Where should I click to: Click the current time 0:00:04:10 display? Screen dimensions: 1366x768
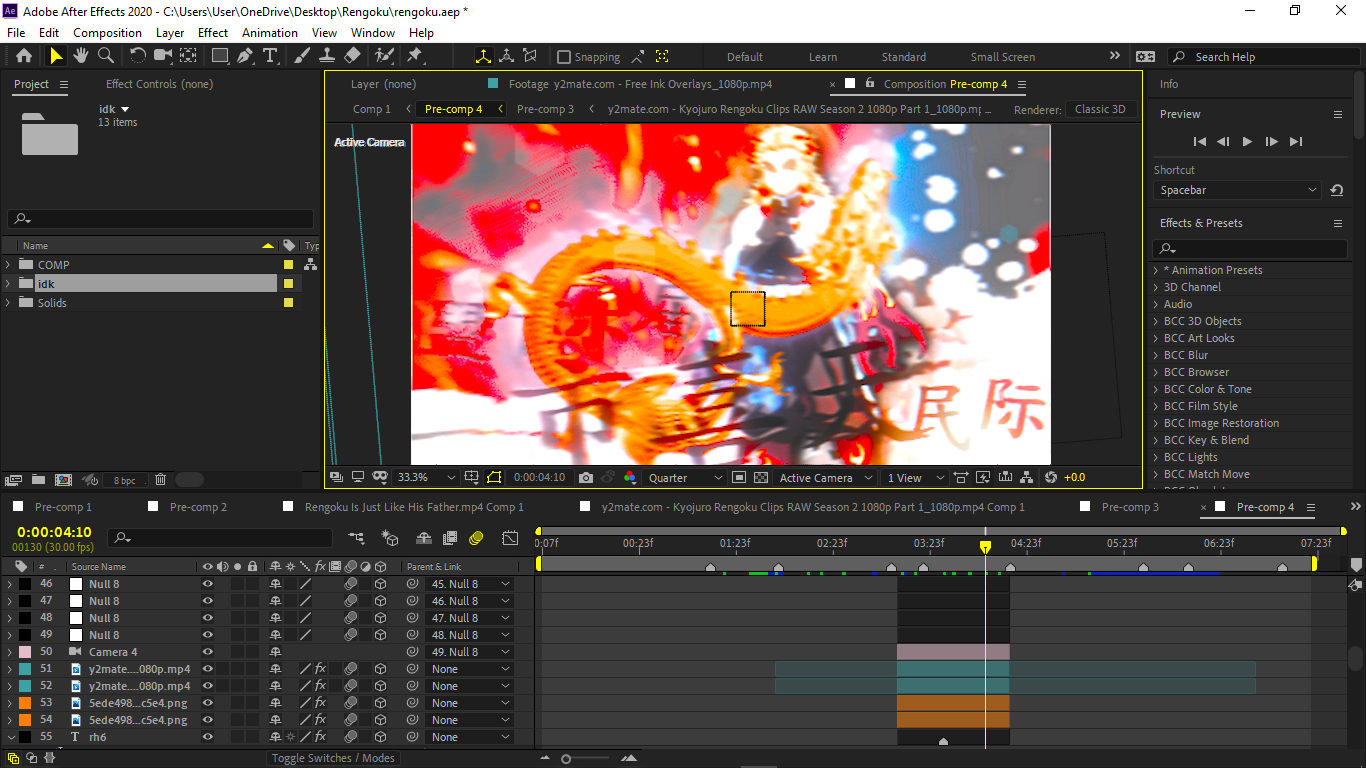54,532
